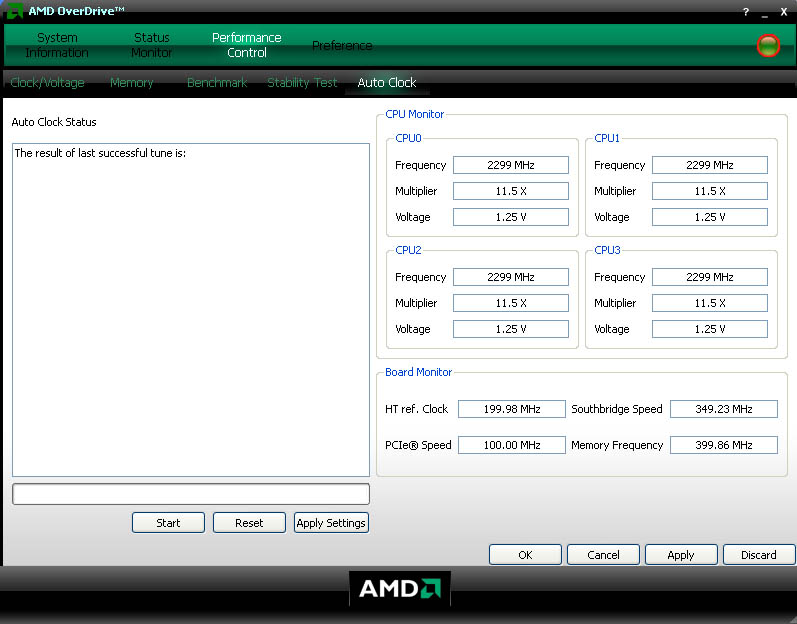Viewport: 797px width, 624px height.
Task: Click the 'CPU1' group label
Action: pos(607,138)
